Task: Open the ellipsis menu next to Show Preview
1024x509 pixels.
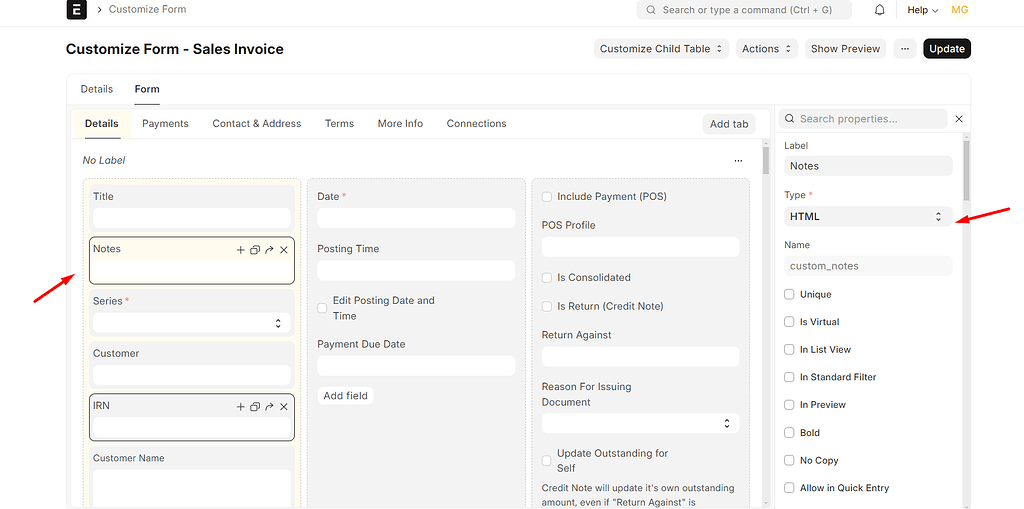Action: point(904,48)
